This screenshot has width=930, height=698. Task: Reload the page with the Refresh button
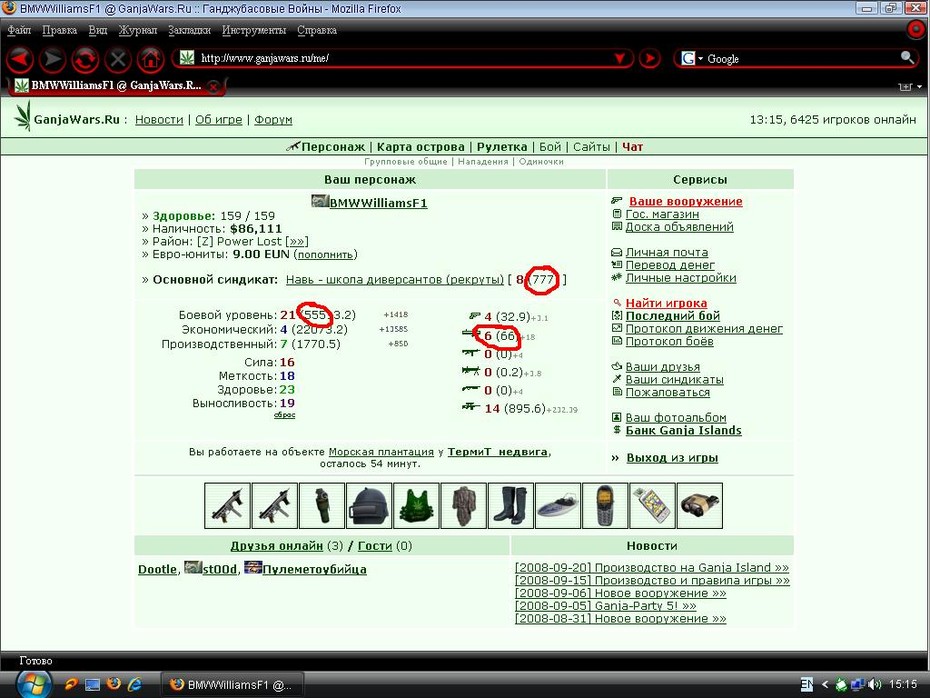85,59
